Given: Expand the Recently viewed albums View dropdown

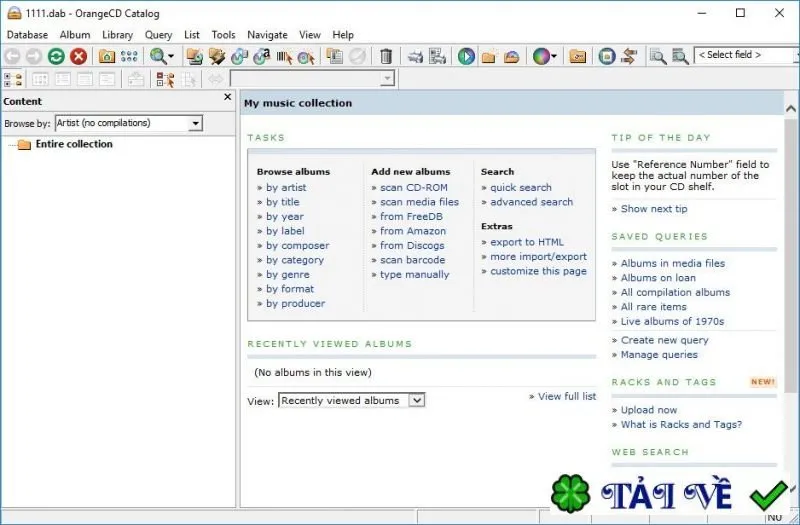Looking at the screenshot, I should tap(352, 401).
